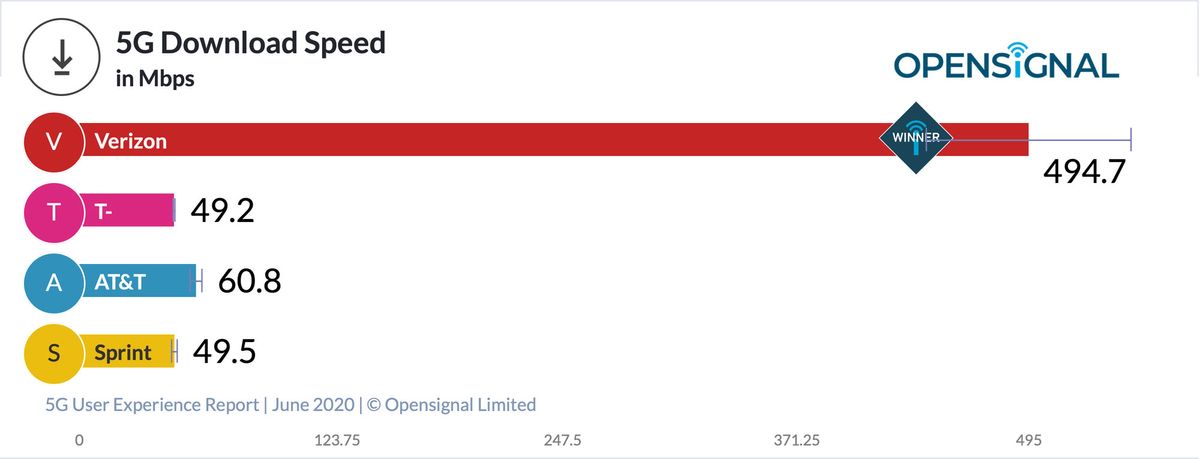Click the "5G Download Speed" title
This screenshot has width=1200, height=459.
click(x=251, y=43)
